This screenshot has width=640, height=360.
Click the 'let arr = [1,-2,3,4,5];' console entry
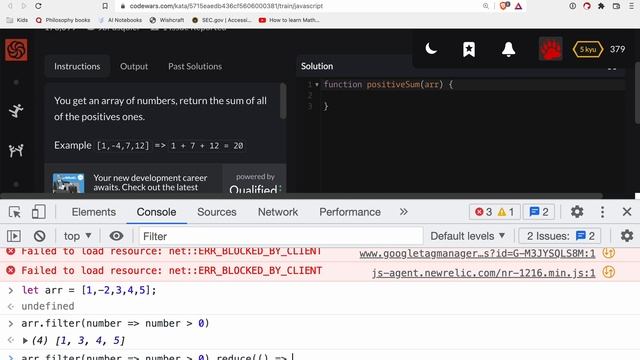click(x=89, y=290)
